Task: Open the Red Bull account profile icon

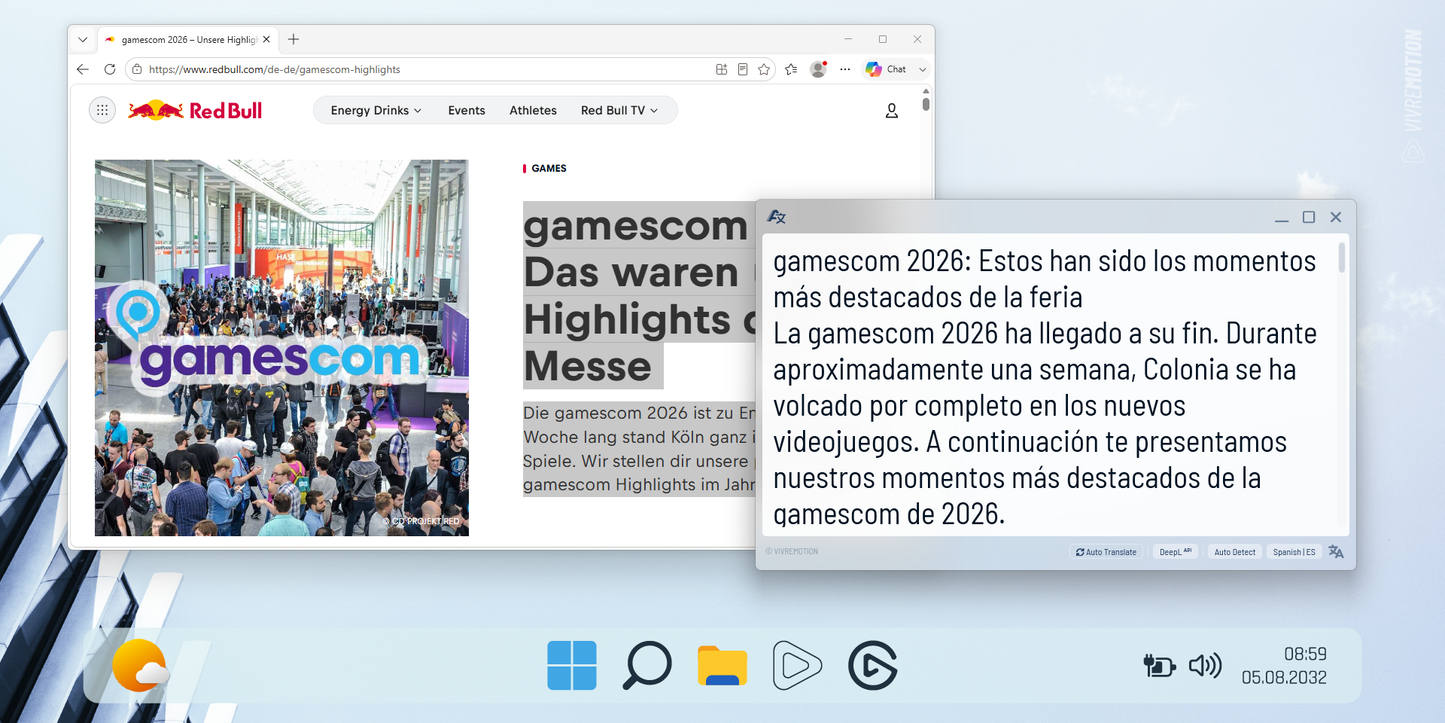Action: tap(891, 111)
